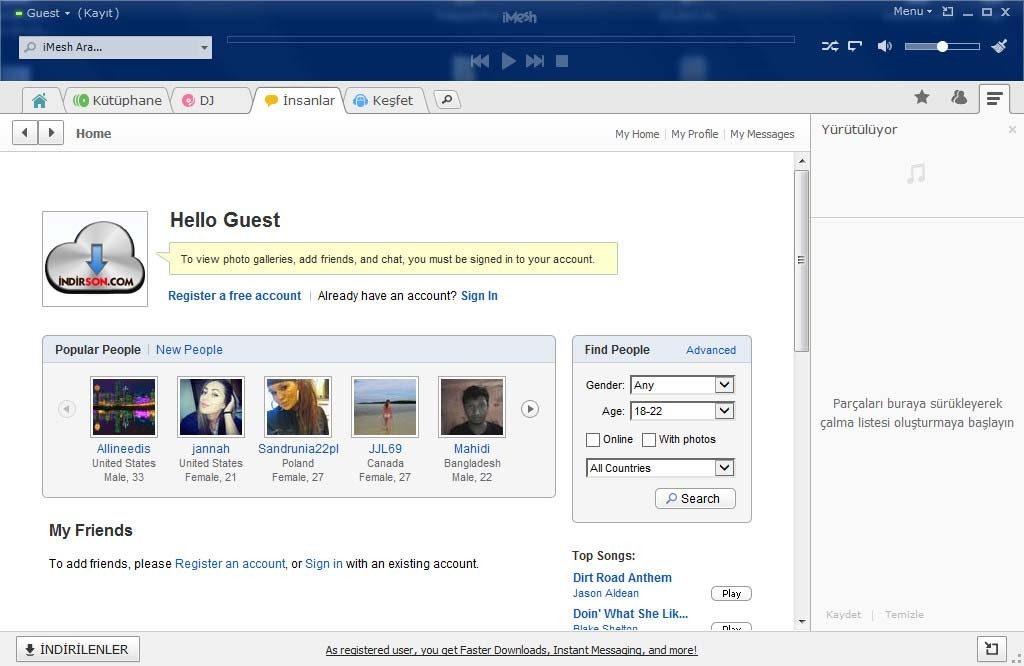Open Jason Aldean artist link
Image resolution: width=1024 pixels, height=666 pixels.
click(605, 593)
